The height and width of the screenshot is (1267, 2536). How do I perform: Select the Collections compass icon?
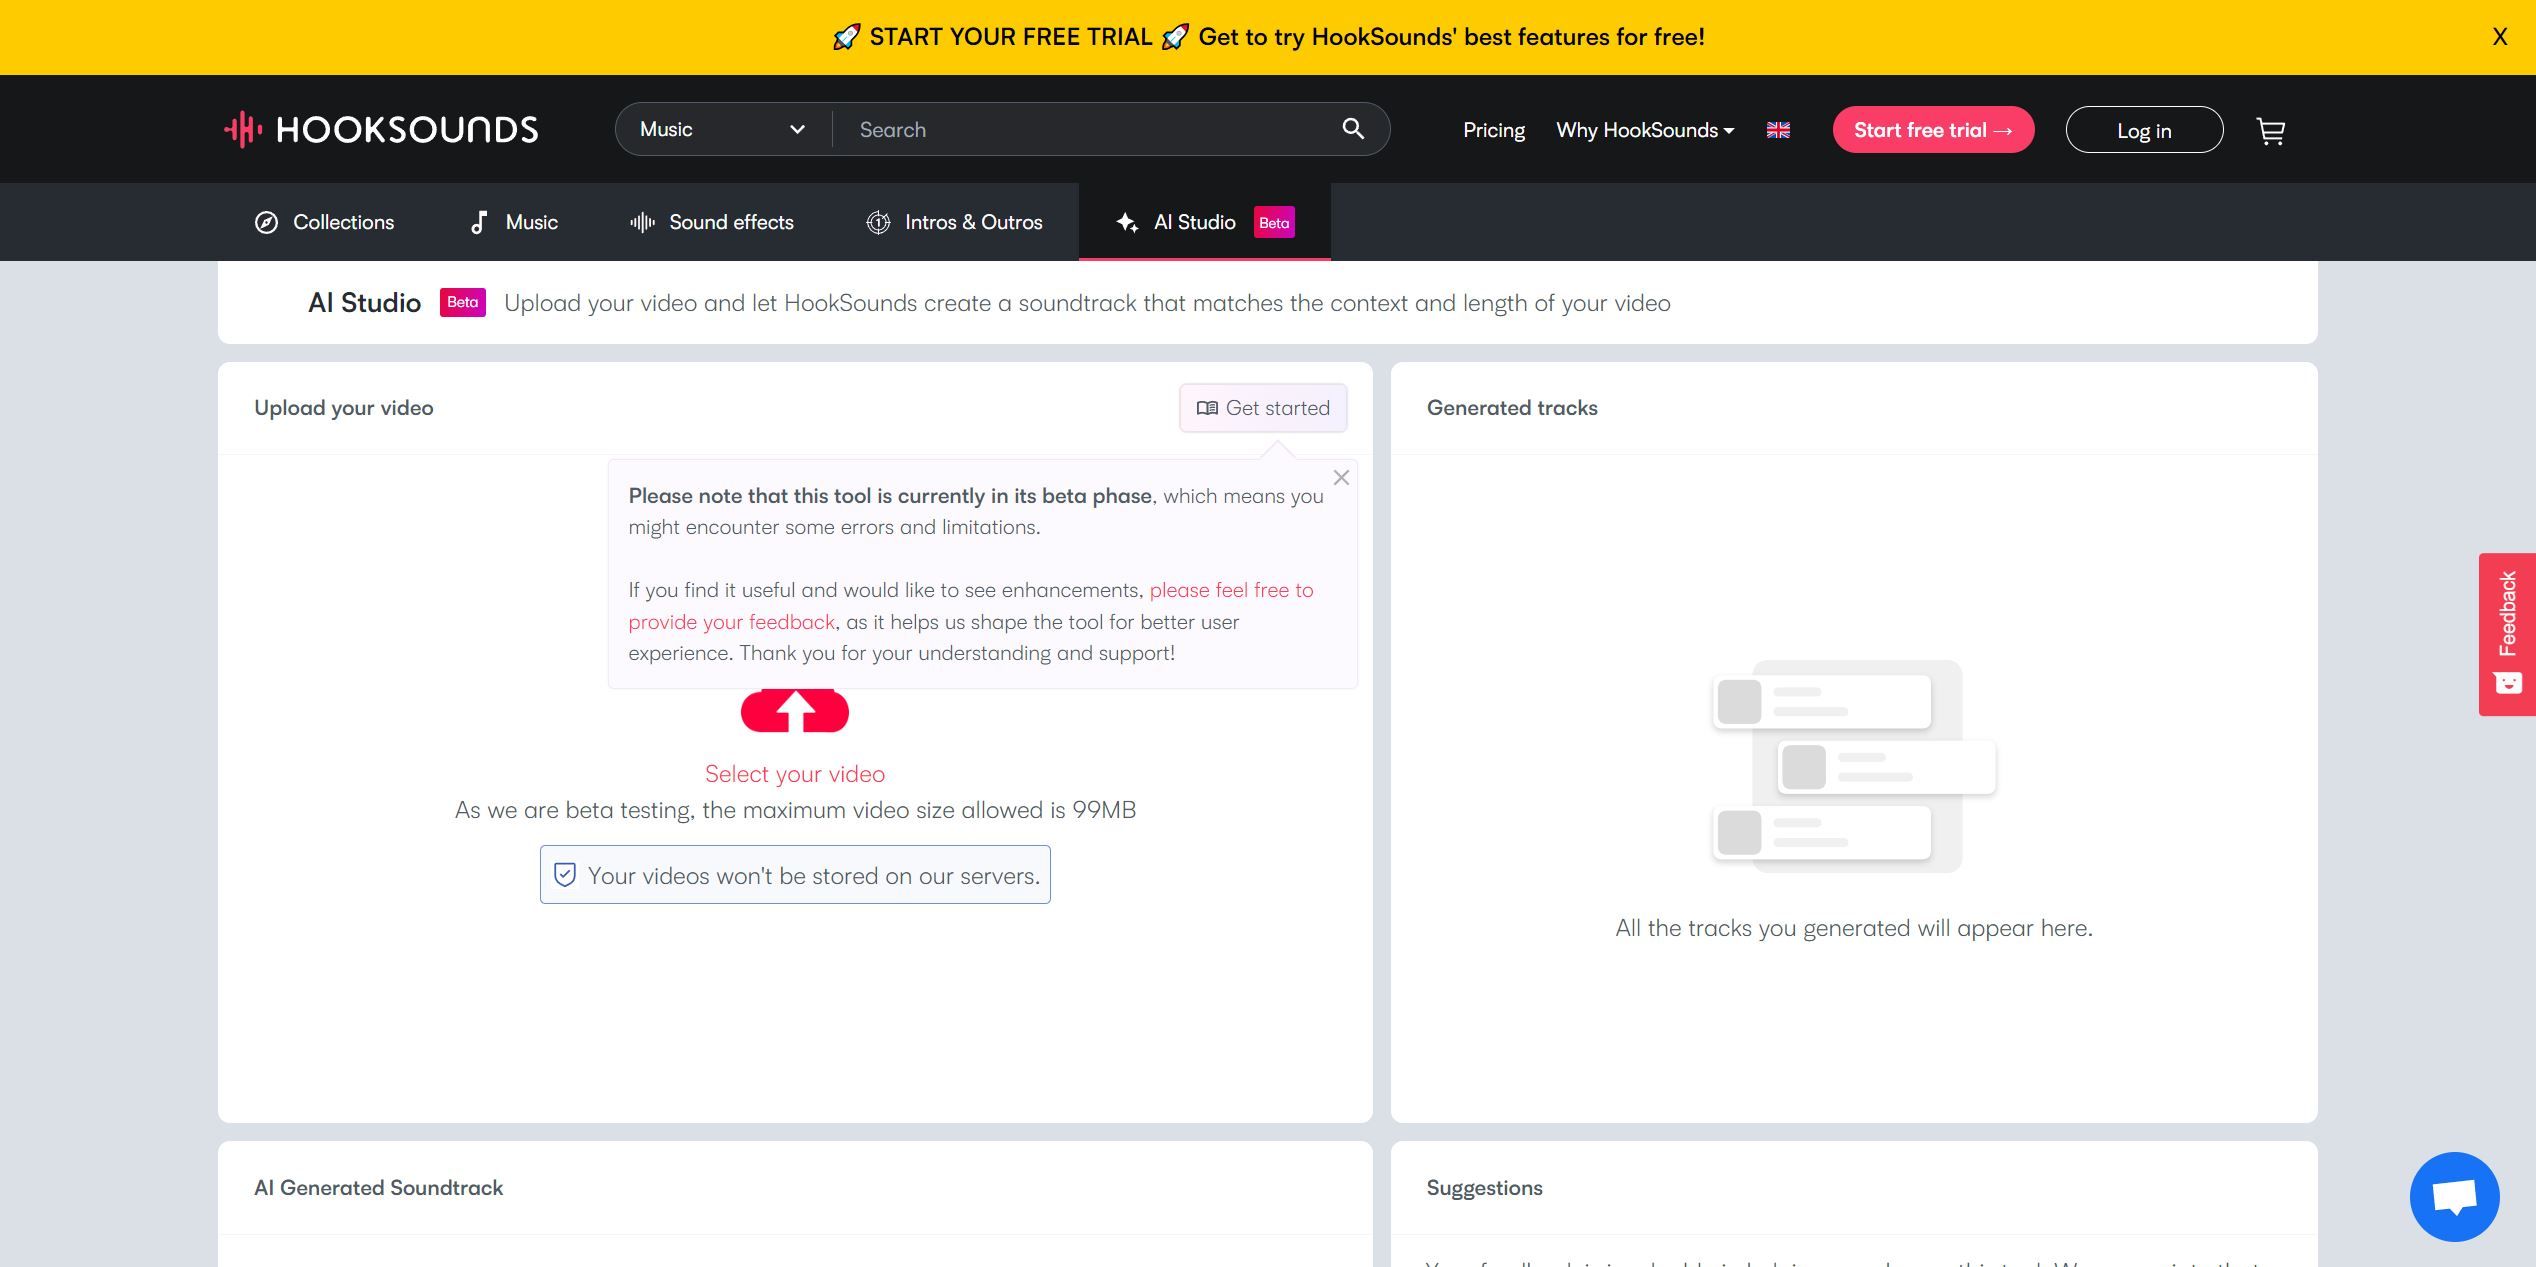point(264,222)
